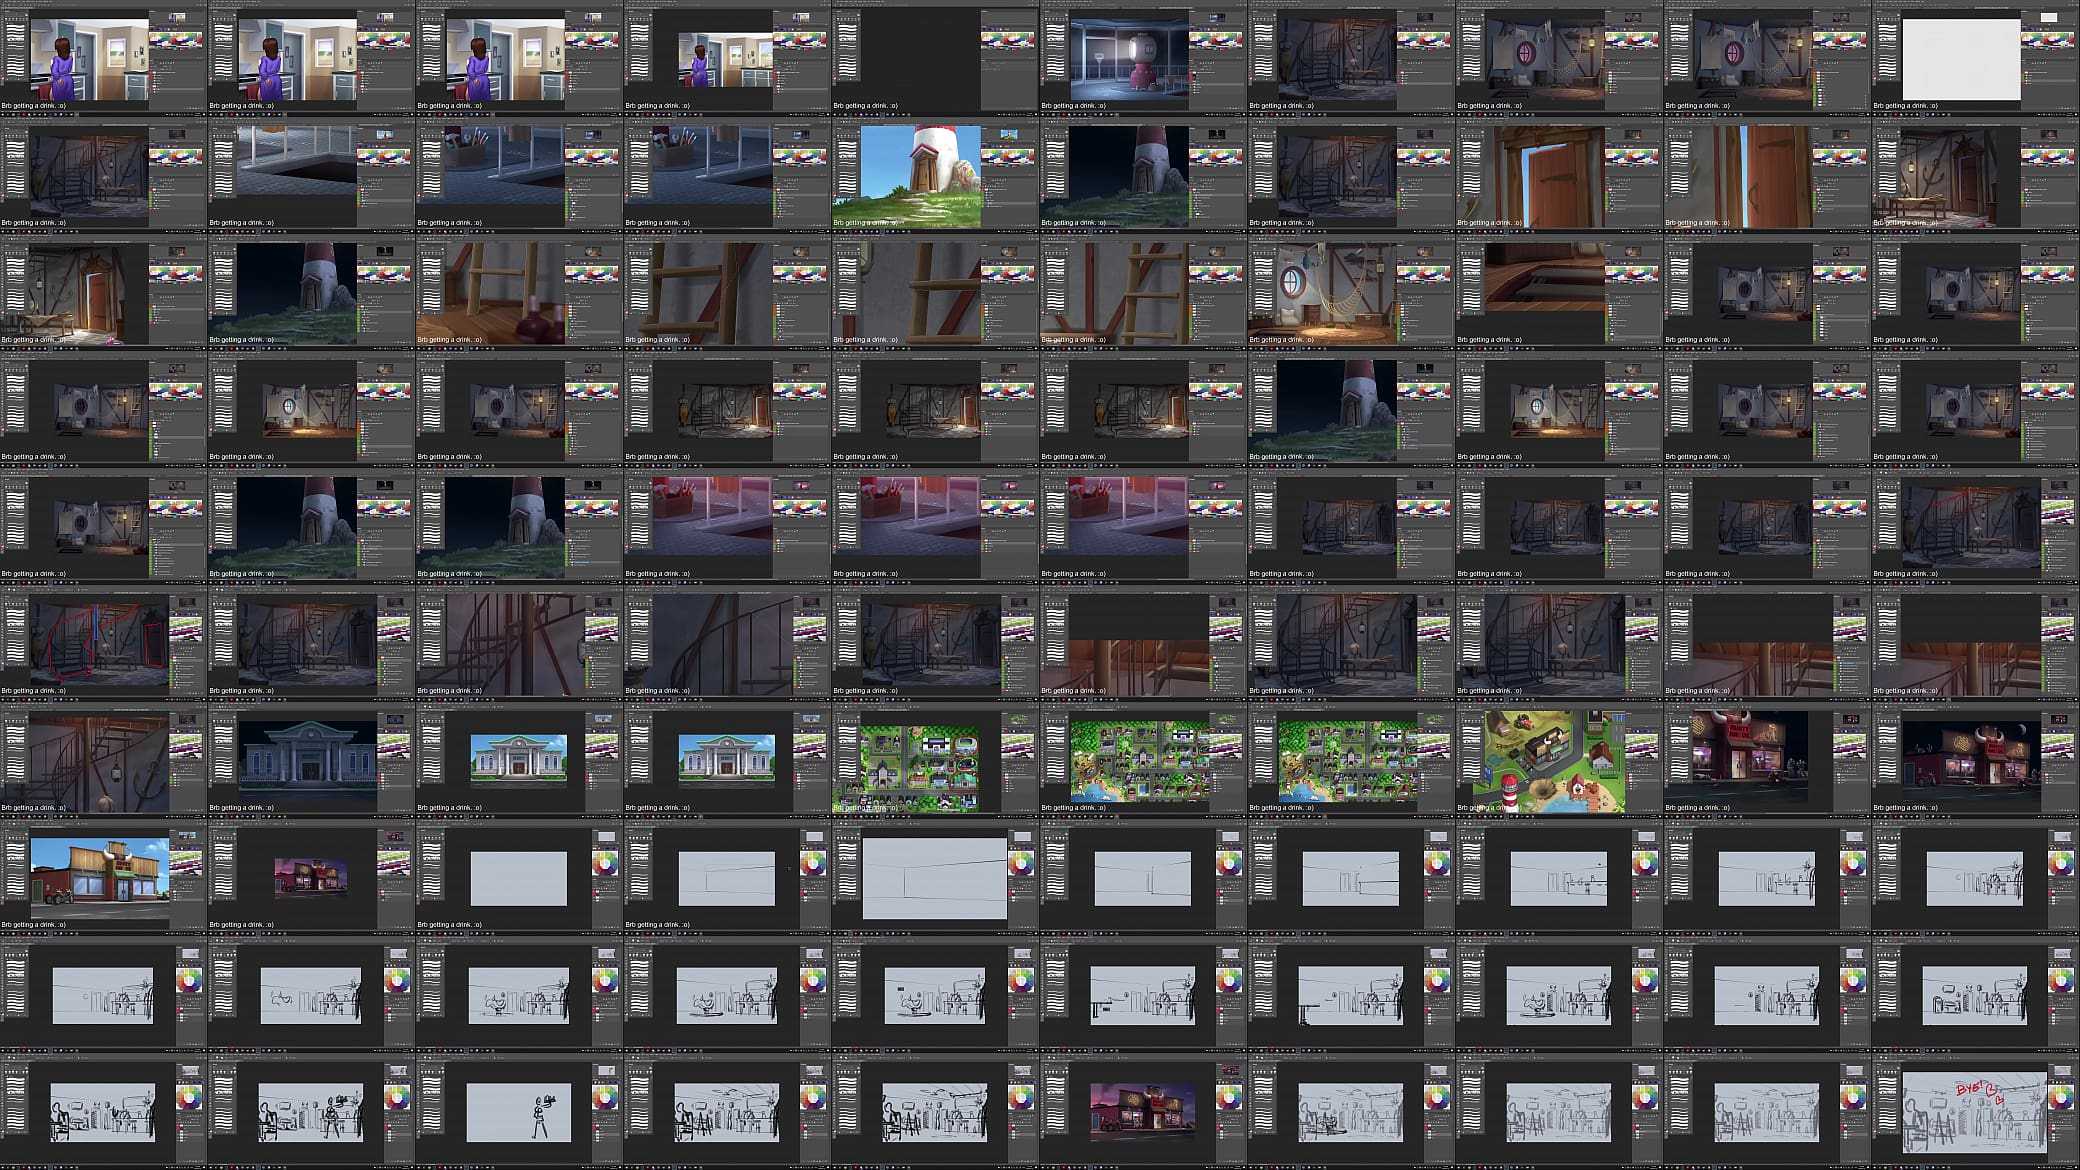Select the night mansion with columns thumbnail

(311, 760)
